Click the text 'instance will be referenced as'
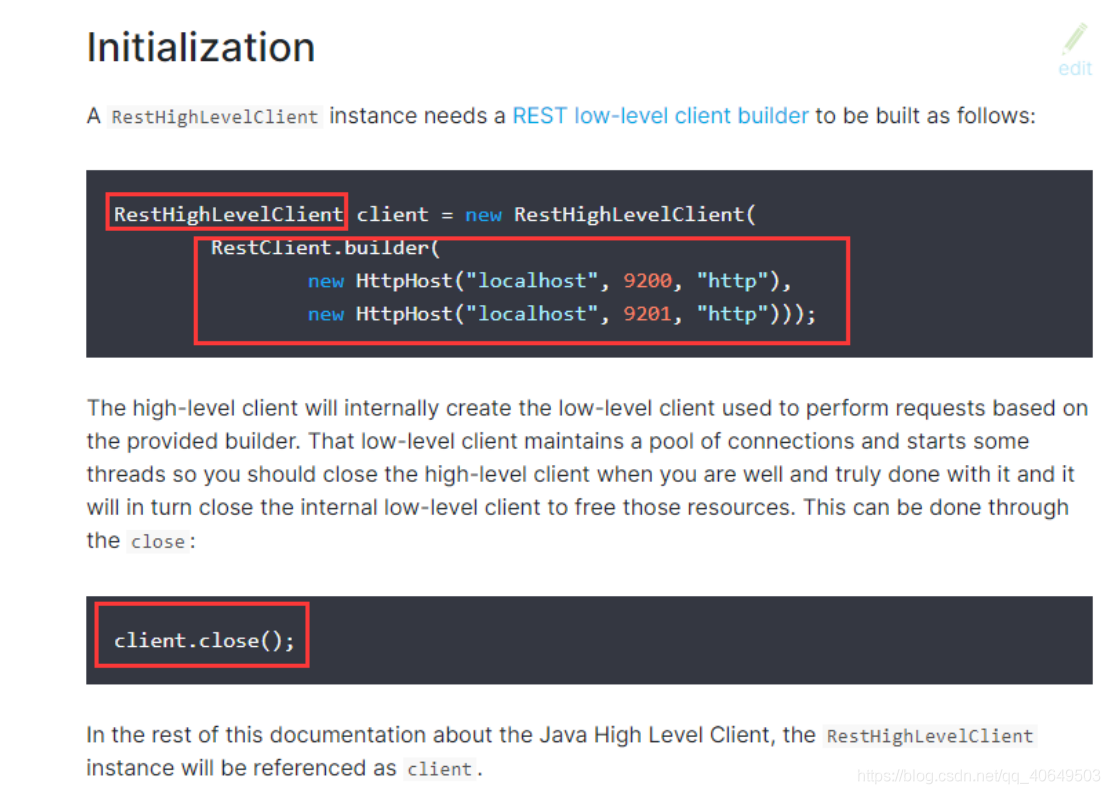This screenshot has height=794, width=1110. [241, 768]
